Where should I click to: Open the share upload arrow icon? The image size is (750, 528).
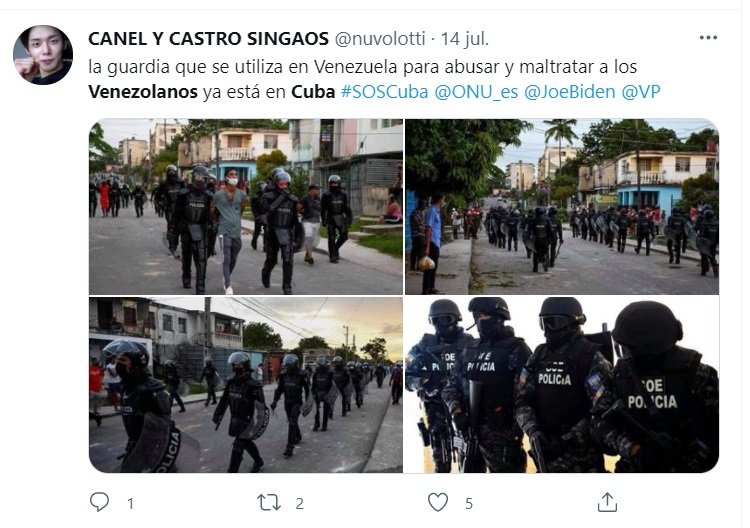607,502
